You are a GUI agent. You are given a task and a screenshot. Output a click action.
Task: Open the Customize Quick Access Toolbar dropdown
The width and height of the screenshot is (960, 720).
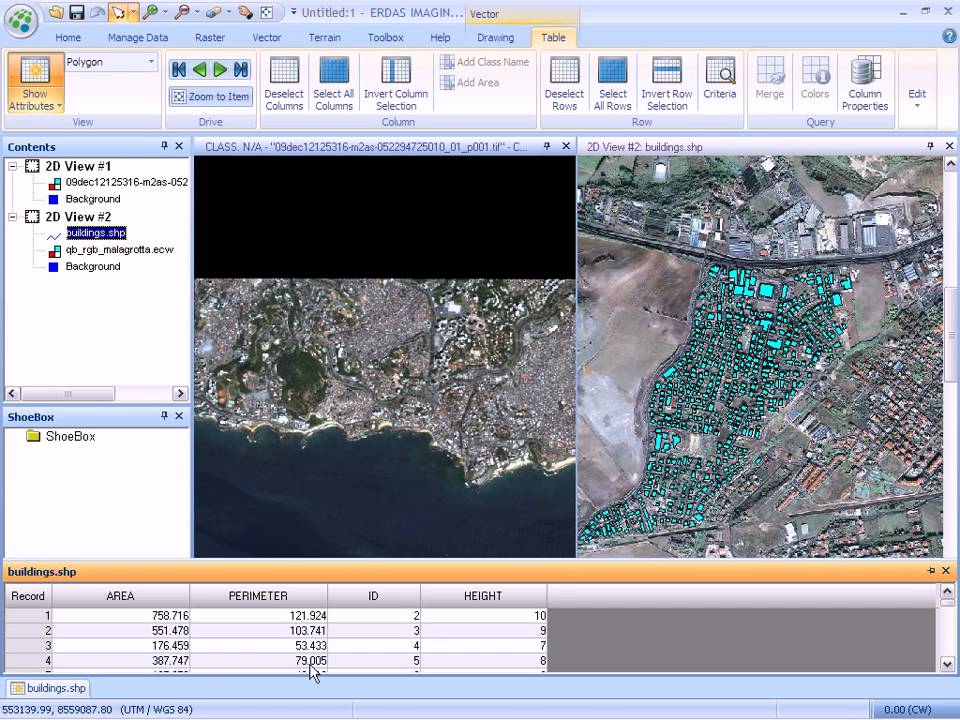pyautogui.click(x=293, y=12)
